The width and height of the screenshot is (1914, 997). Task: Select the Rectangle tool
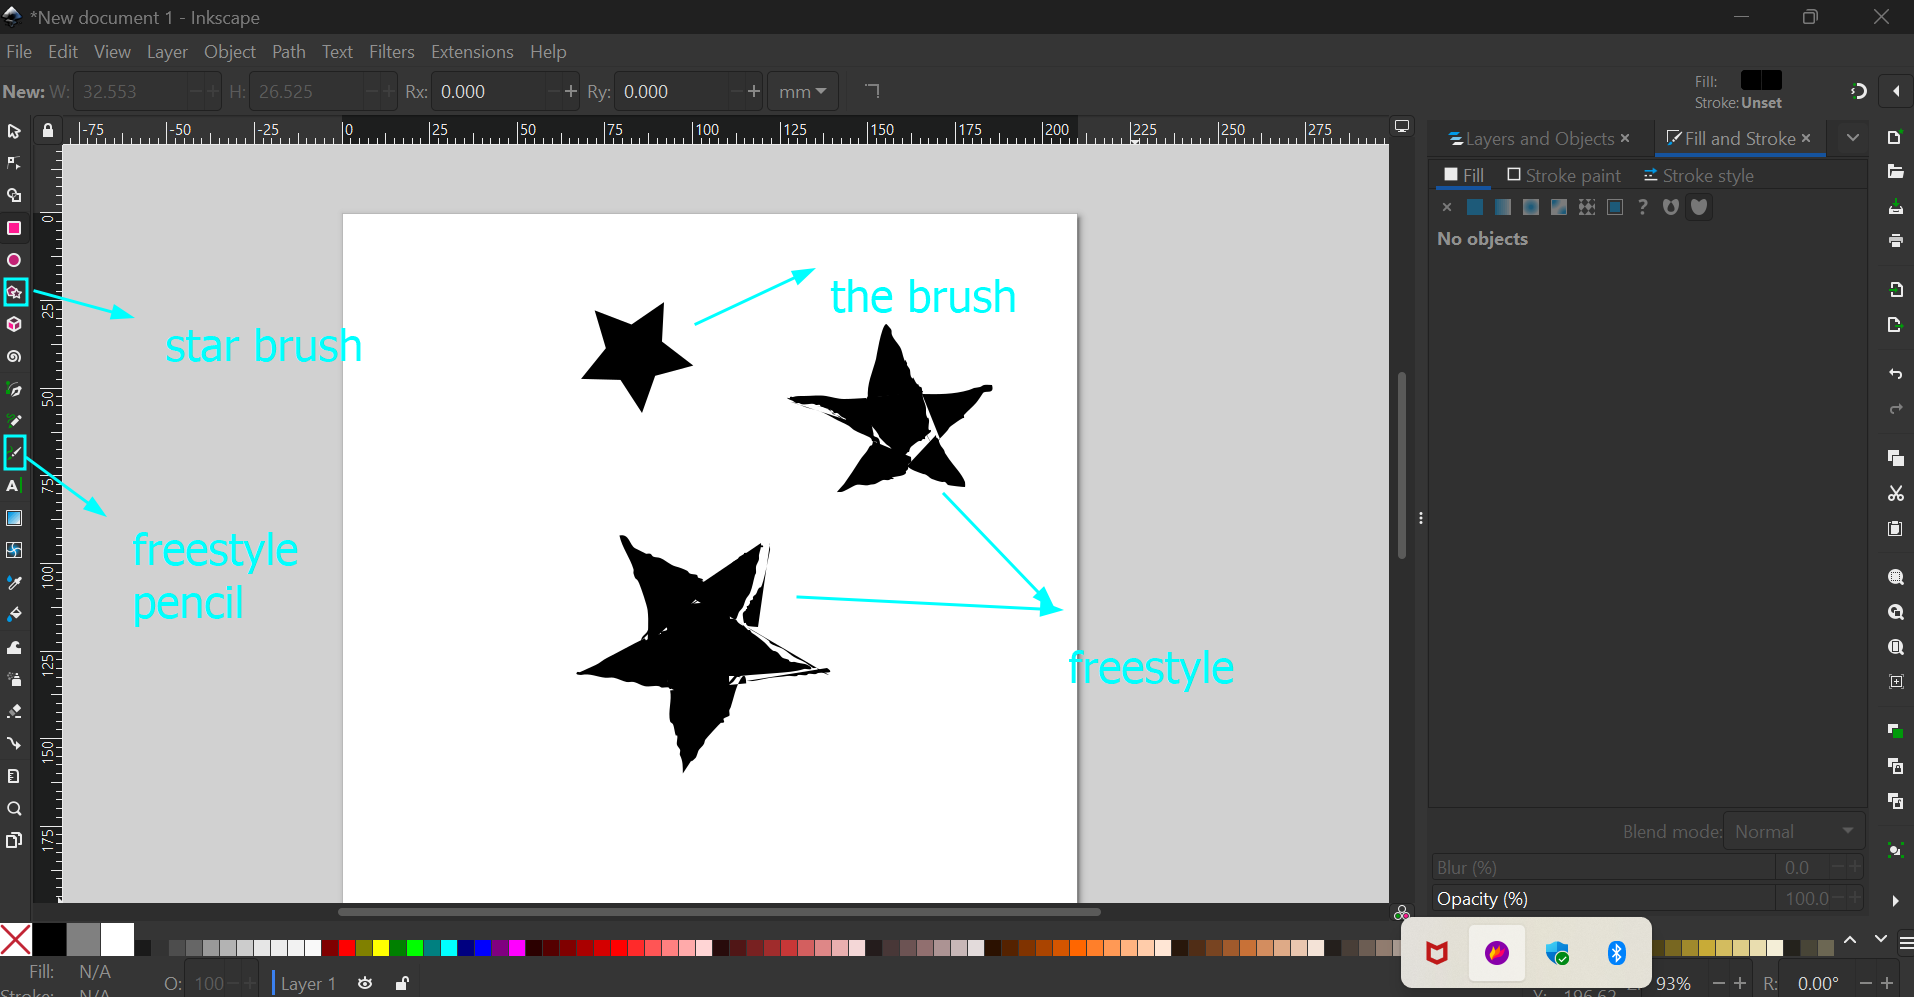14,228
